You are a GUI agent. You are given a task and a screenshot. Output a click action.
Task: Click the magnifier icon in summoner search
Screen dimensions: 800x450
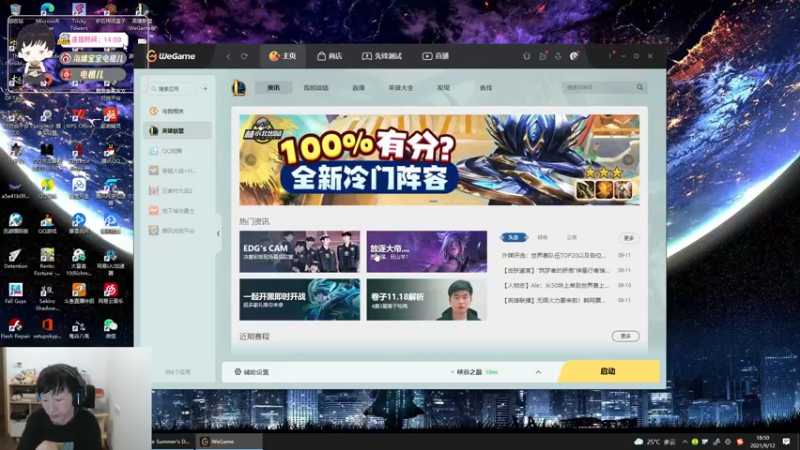coord(640,87)
